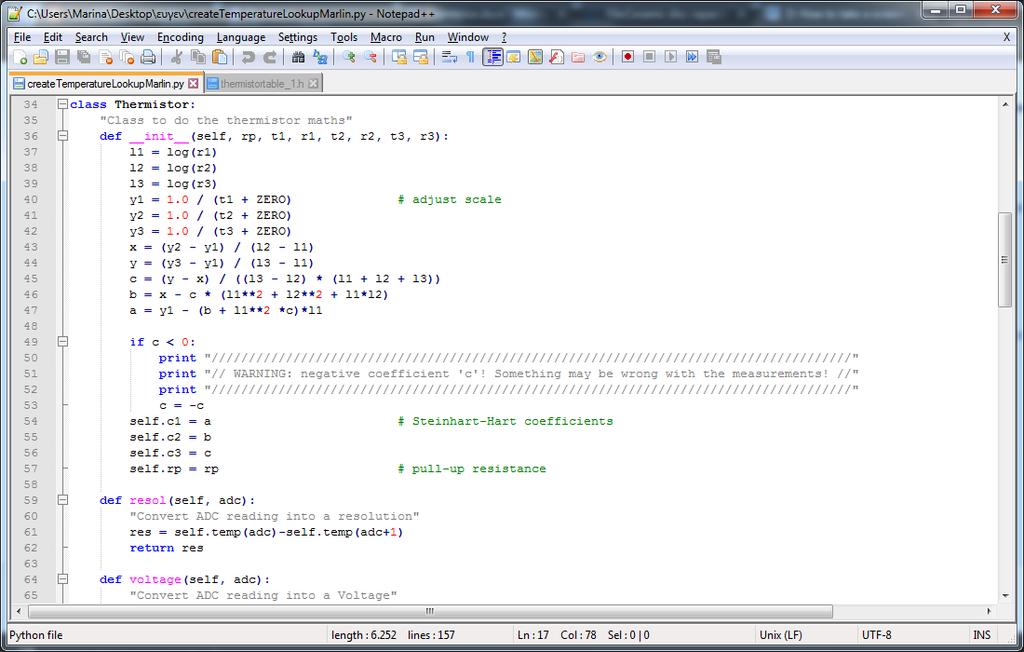Screen dimensions: 1024x652
Task: Click the macro Playback icon
Action: point(671,57)
